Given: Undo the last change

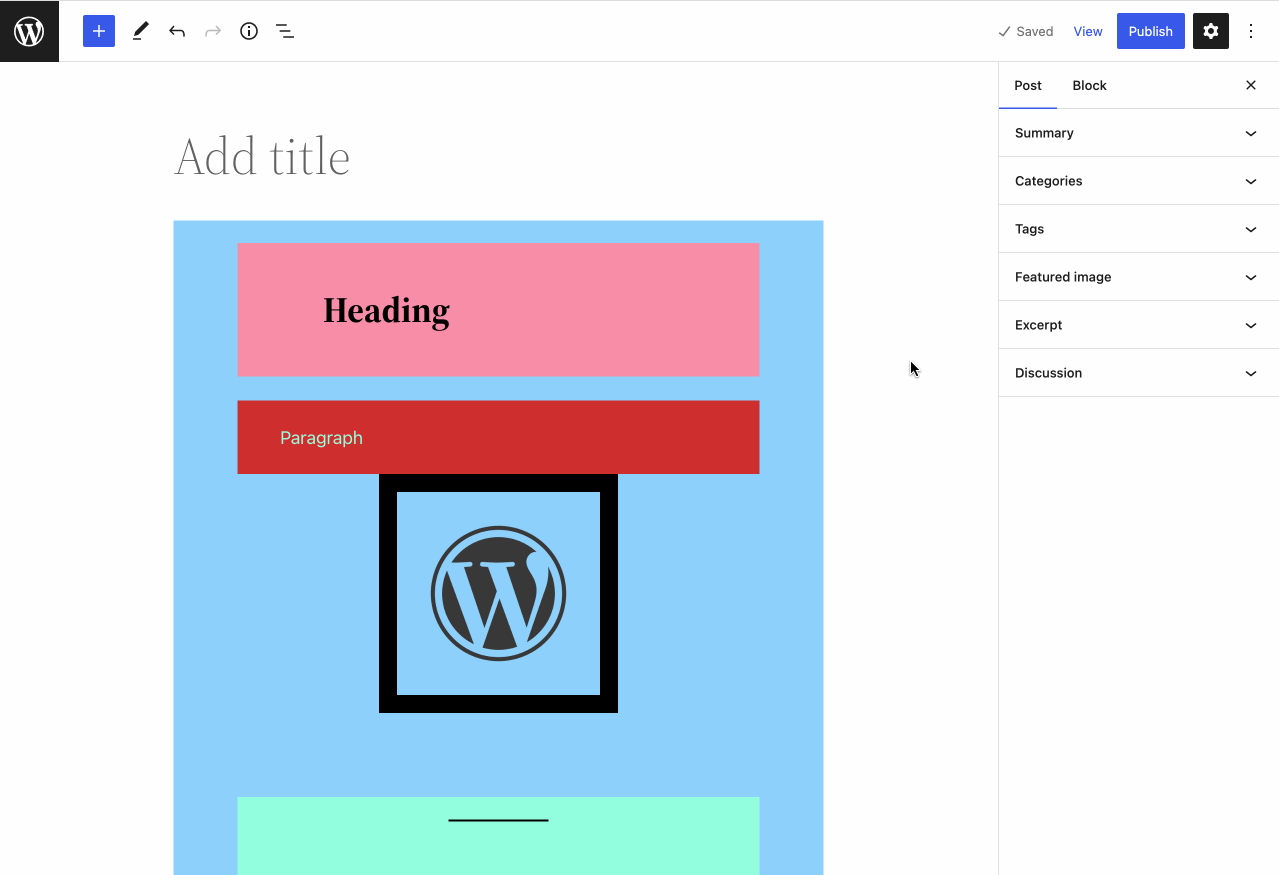Looking at the screenshot, I should pos(177,31).
